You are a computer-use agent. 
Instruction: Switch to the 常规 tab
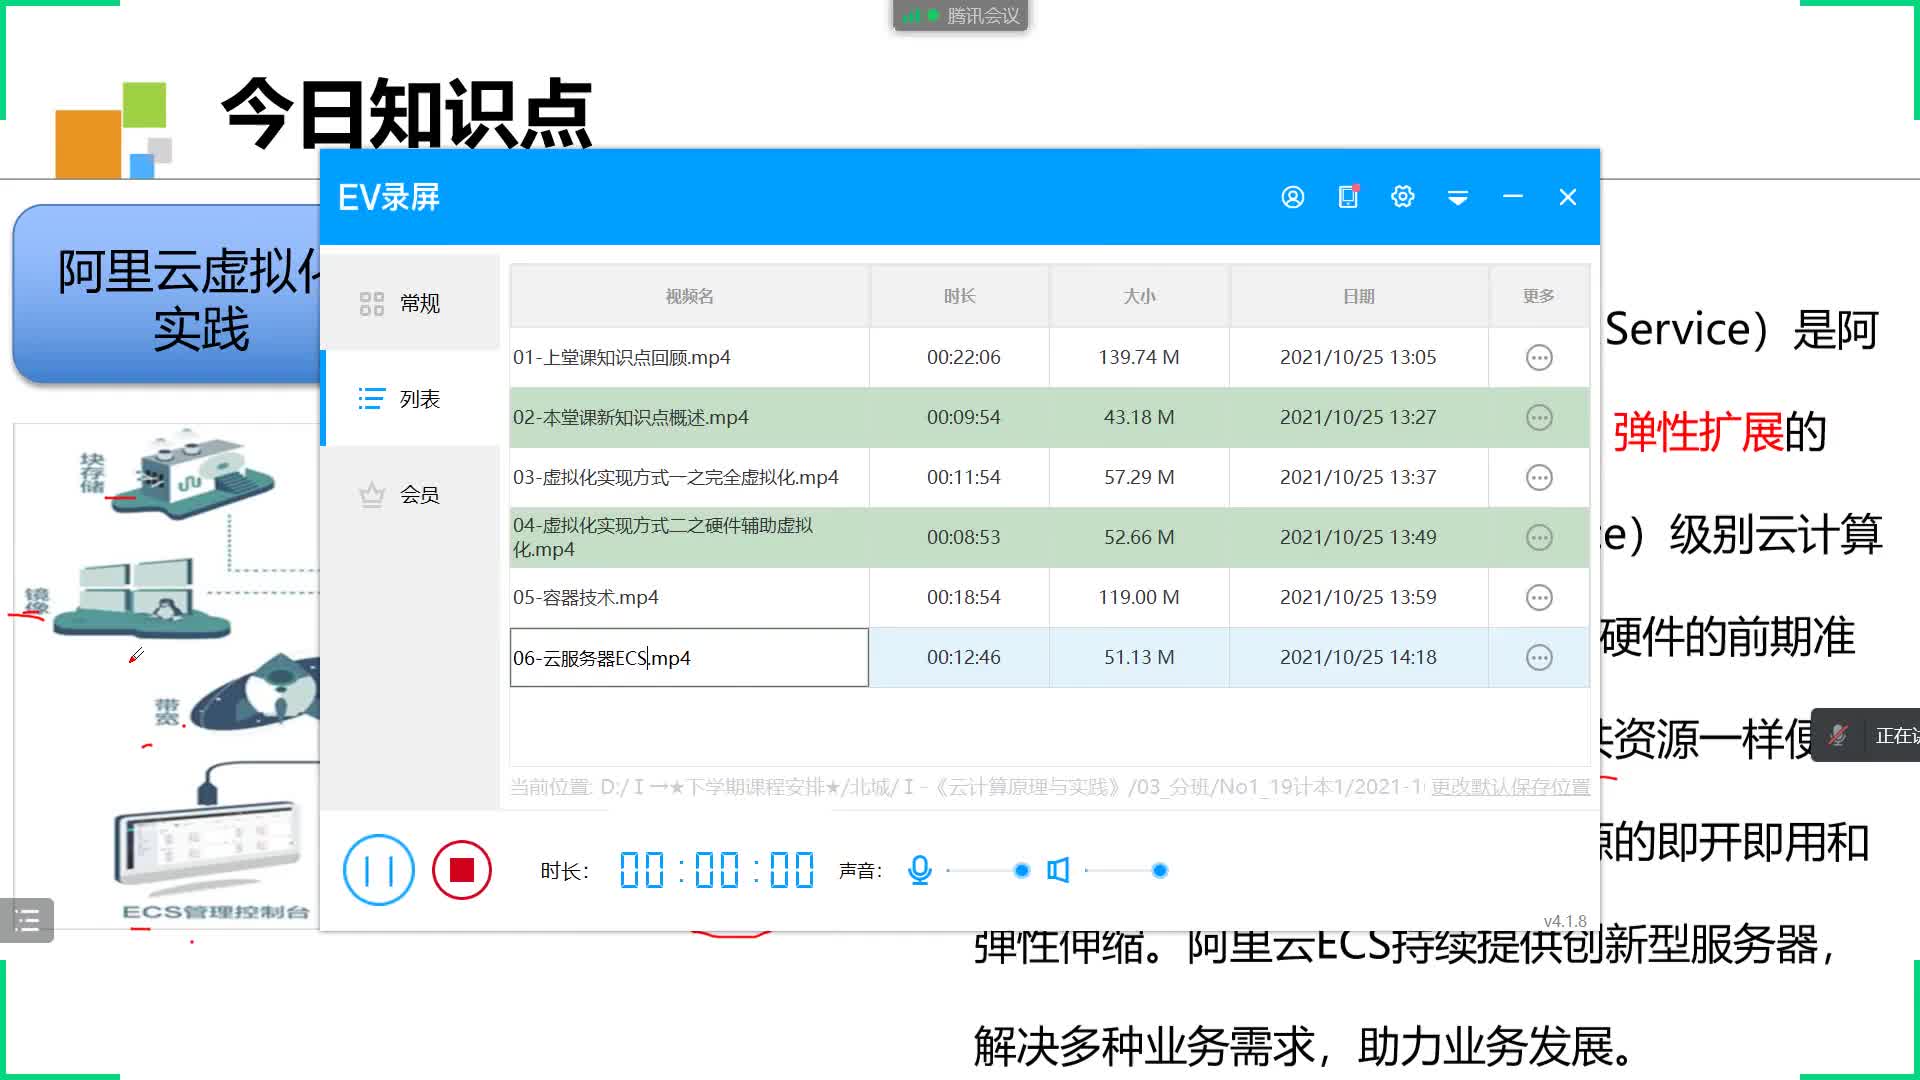pyautogui.click(x=410, y=303)
